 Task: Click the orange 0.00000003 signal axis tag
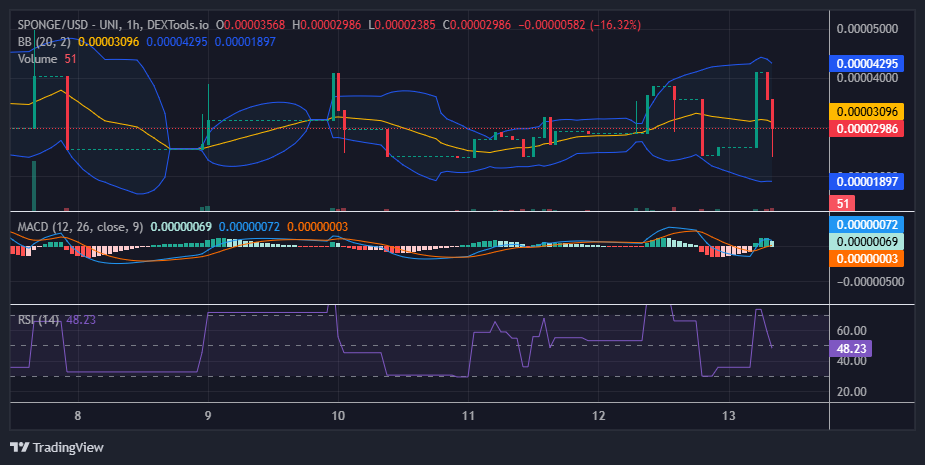[867, 258]
